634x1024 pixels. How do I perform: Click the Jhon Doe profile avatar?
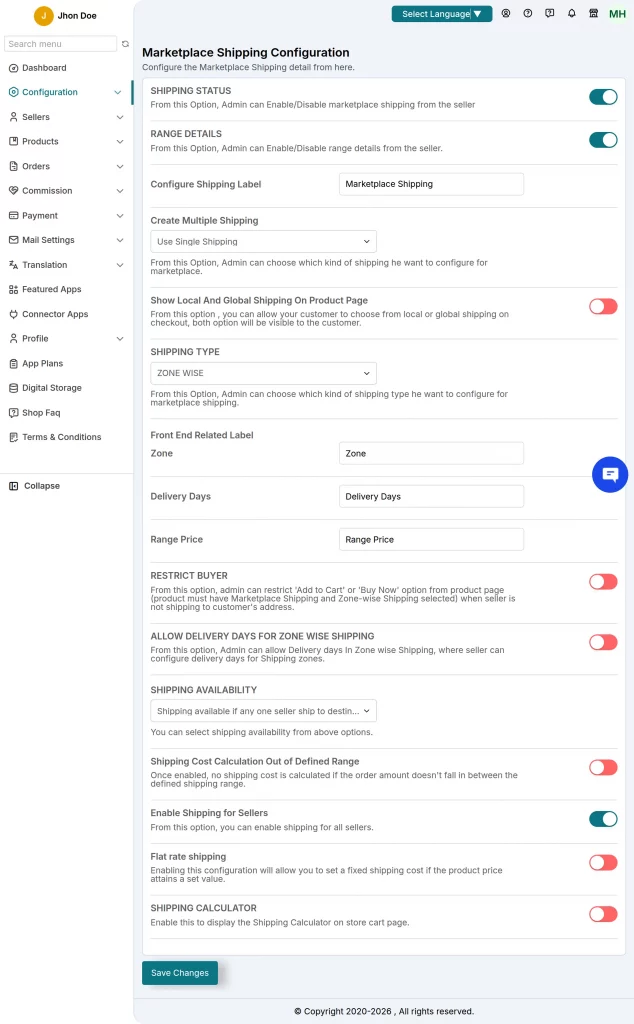(44, 16)
